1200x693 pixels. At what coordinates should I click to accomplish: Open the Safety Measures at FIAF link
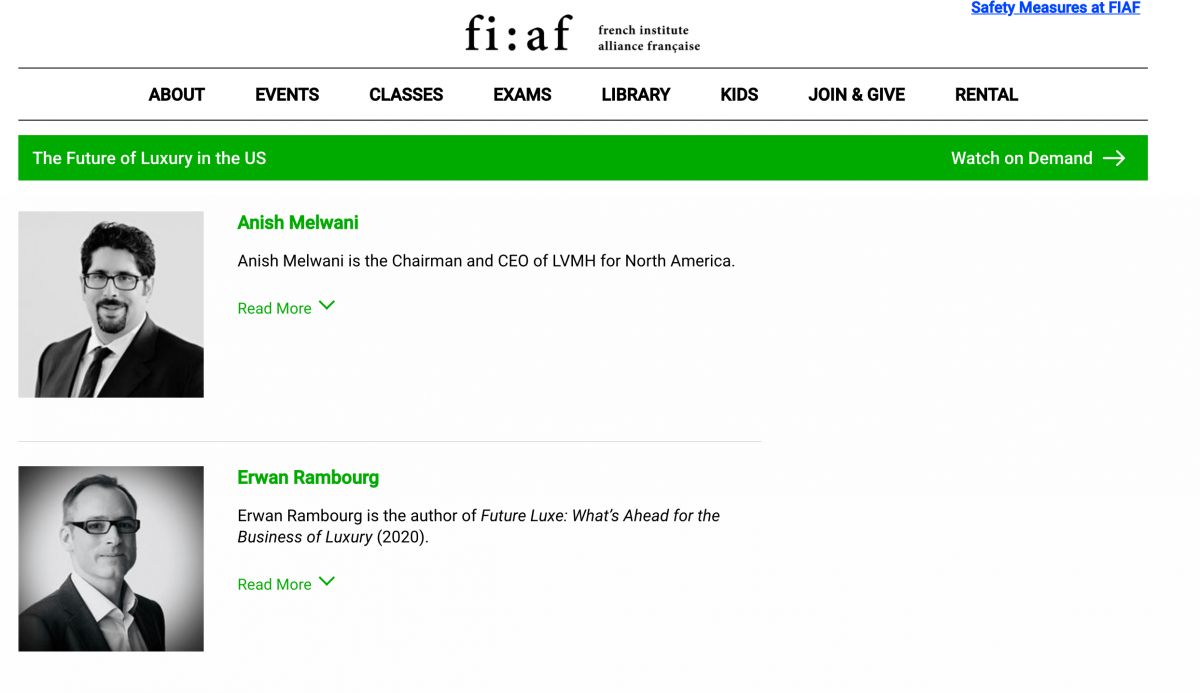click(1055, 8)
